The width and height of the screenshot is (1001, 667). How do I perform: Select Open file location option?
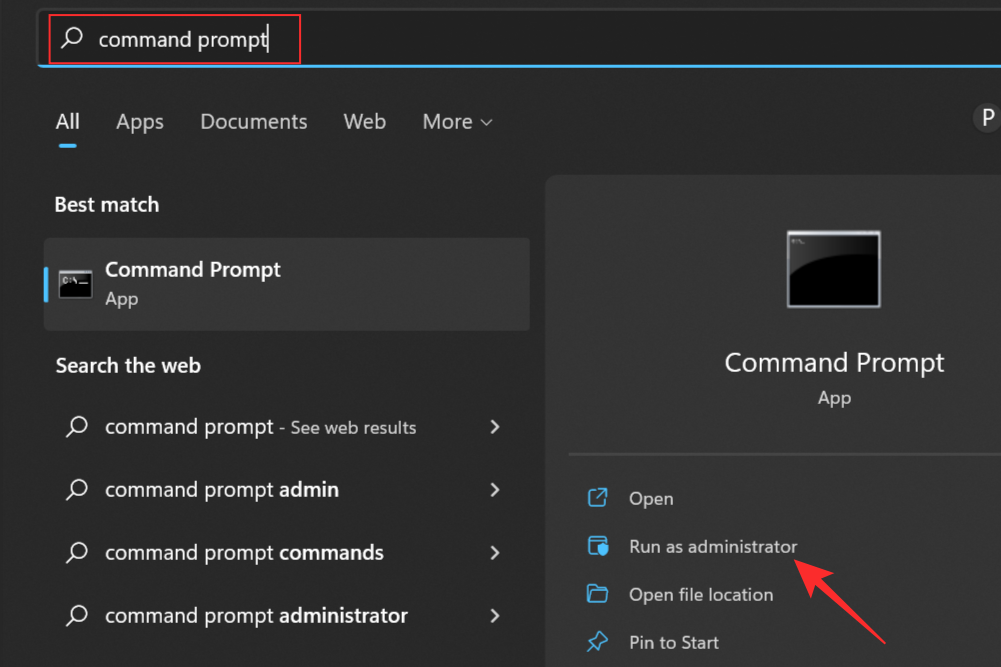(x=700, y=595)
